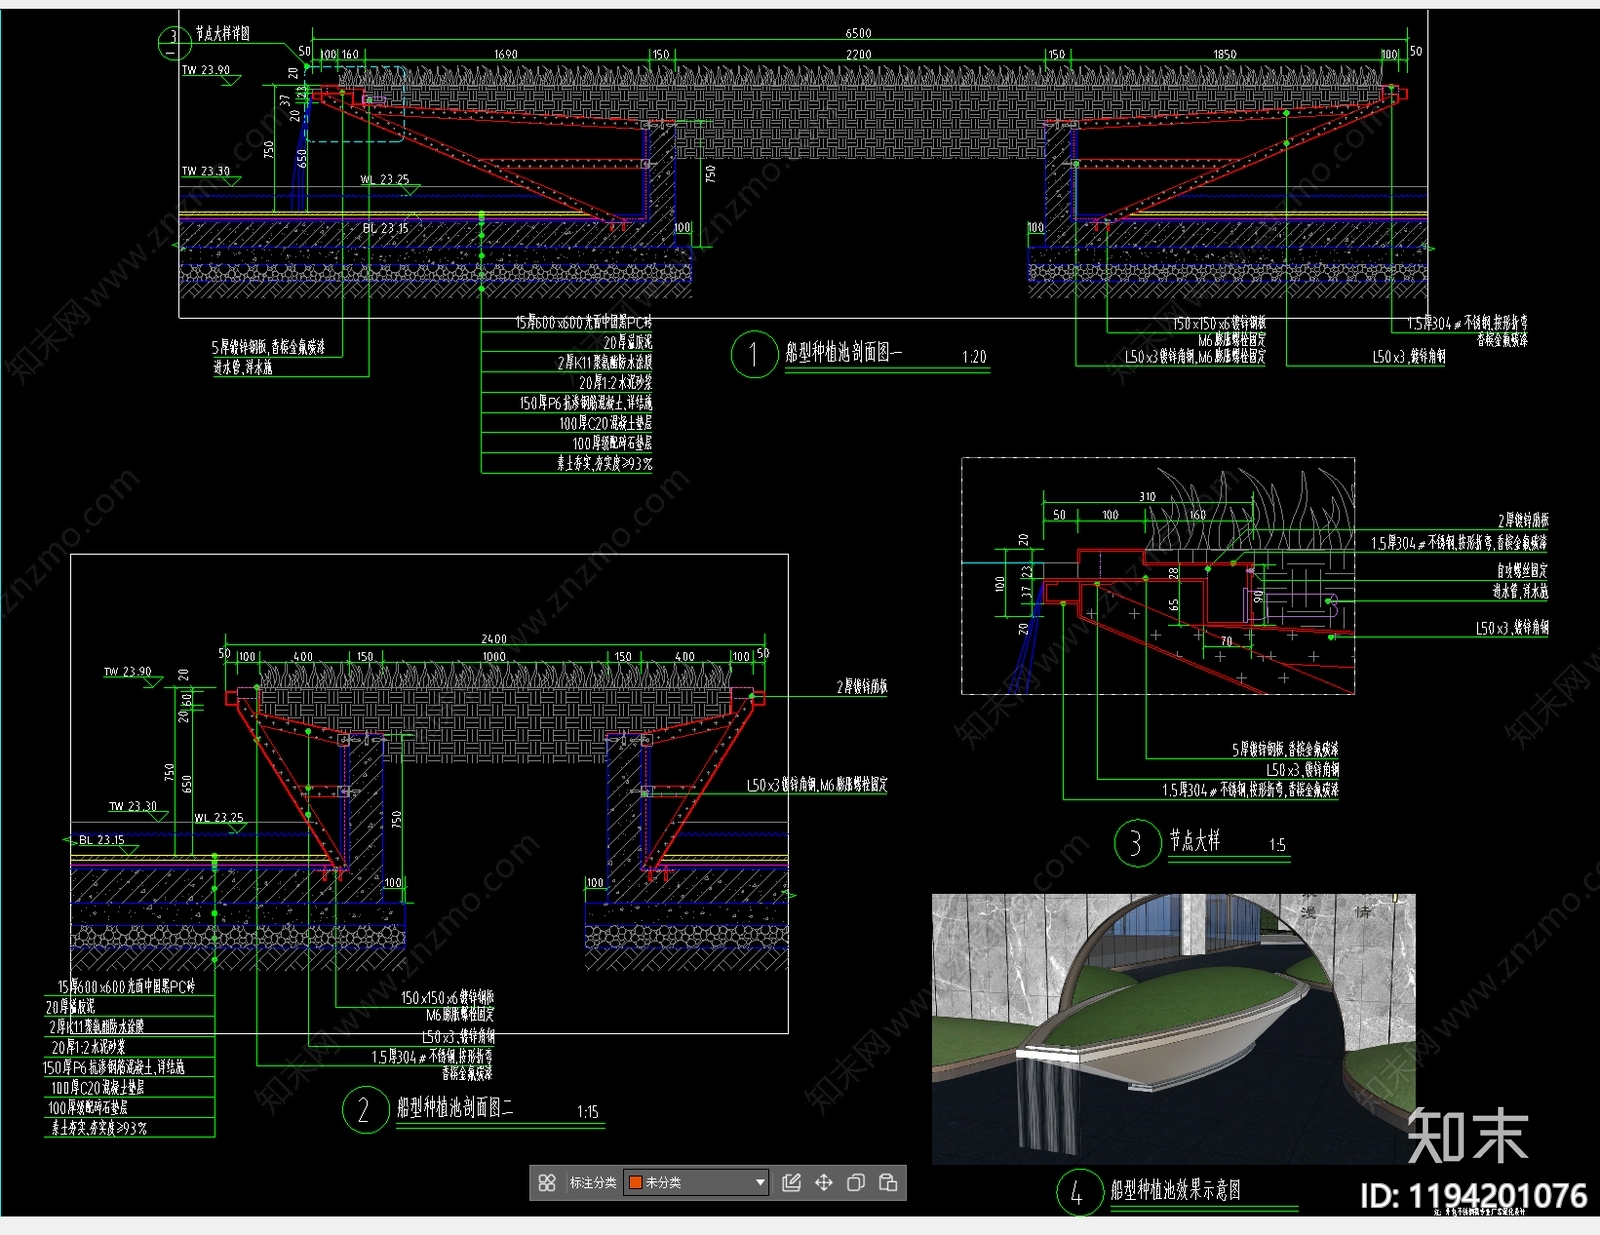This screenshot has width=1600, height=1235.
Task: Select the 6500 overall dimension
Action: [x=858, y=33]
